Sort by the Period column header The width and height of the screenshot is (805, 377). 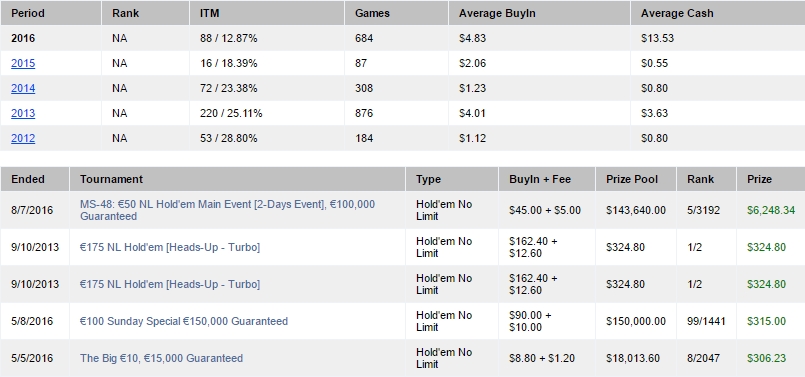tap(28, 13)
